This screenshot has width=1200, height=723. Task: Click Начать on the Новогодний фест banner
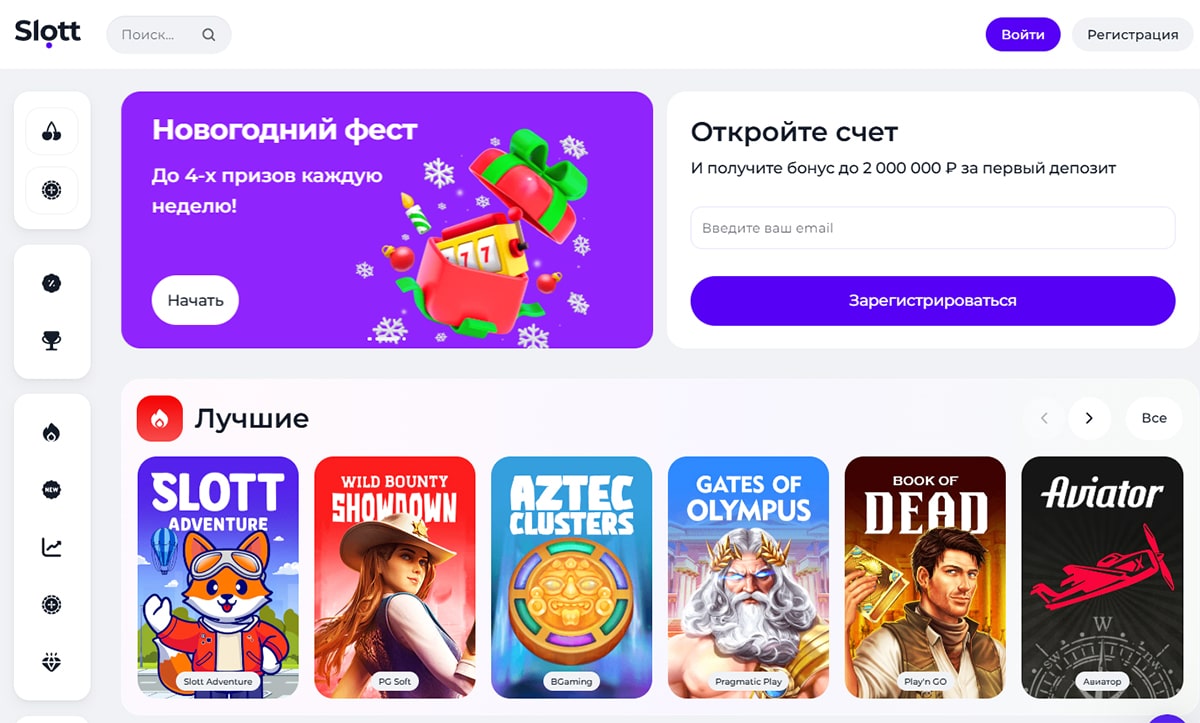click(x=195, y=300)
